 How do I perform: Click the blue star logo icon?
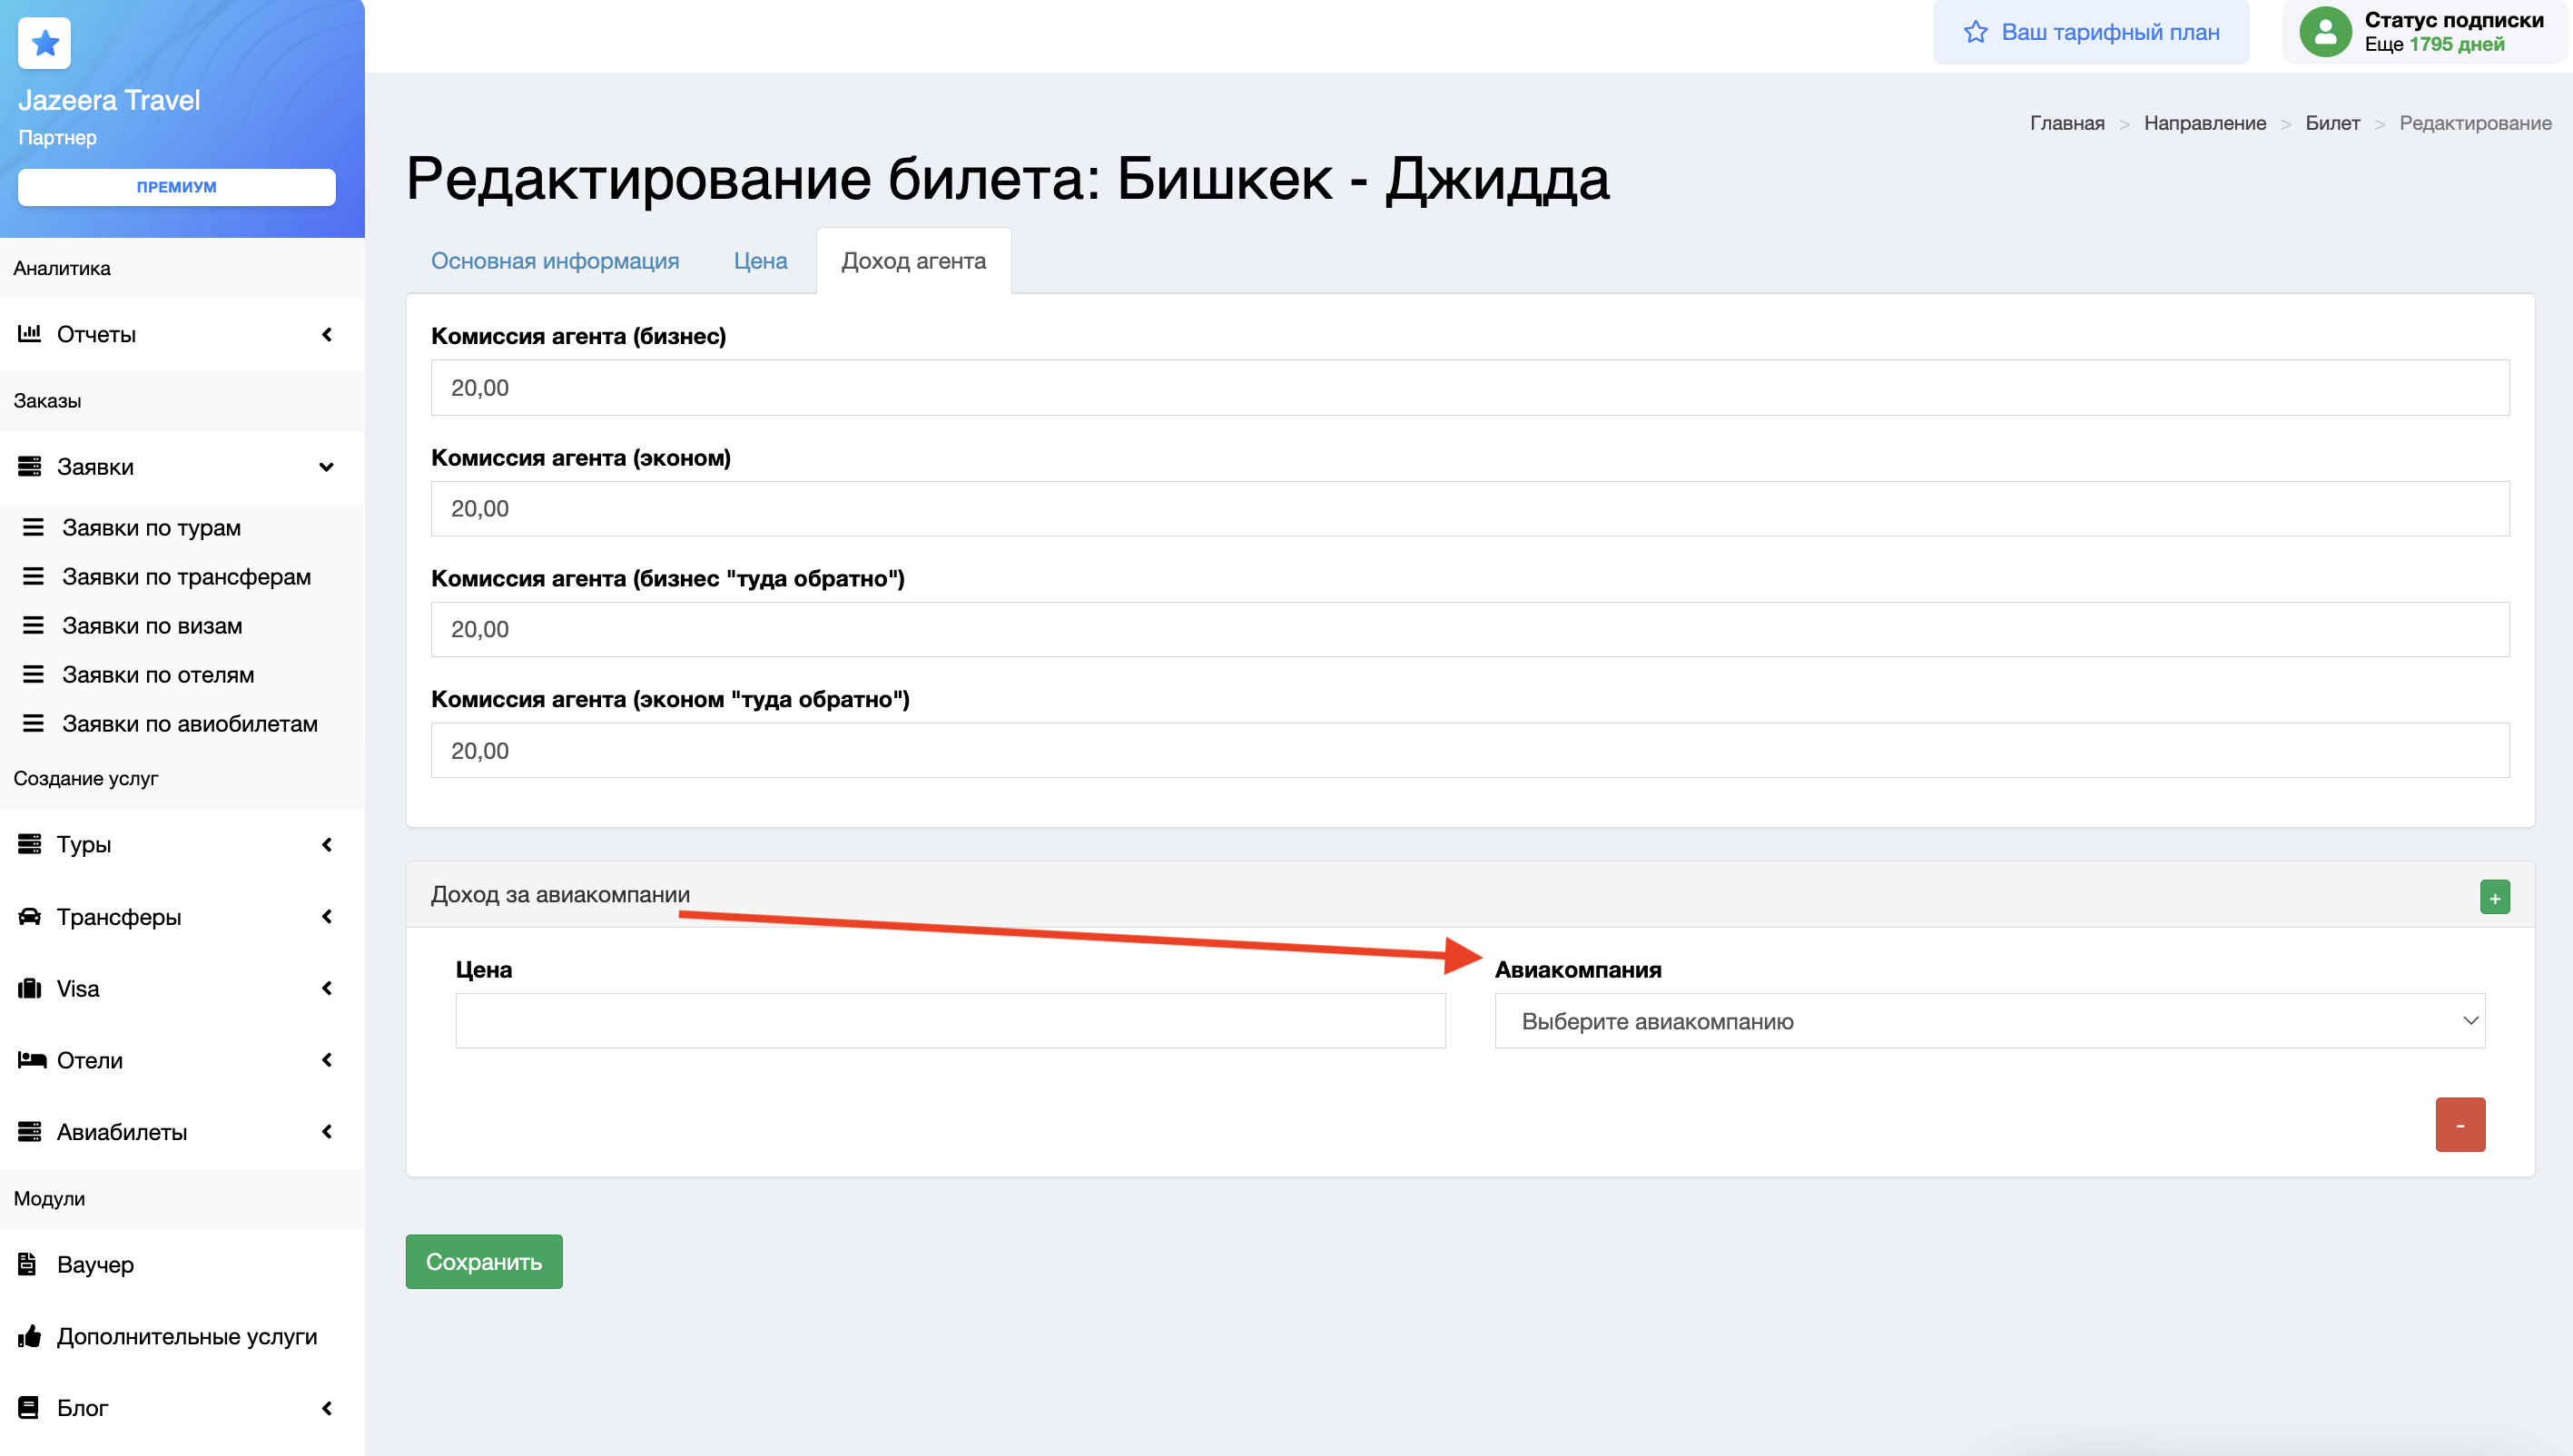tap(44, 43)
